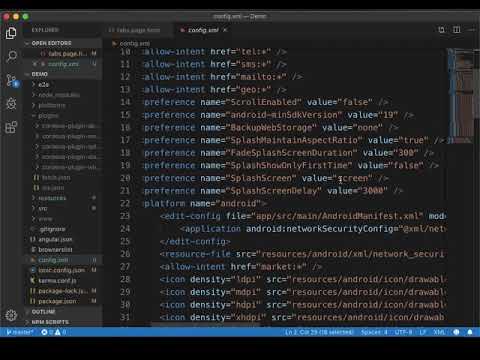Click the UTF-8 encoding indicator
480x360 pixels.
(403, 332)
